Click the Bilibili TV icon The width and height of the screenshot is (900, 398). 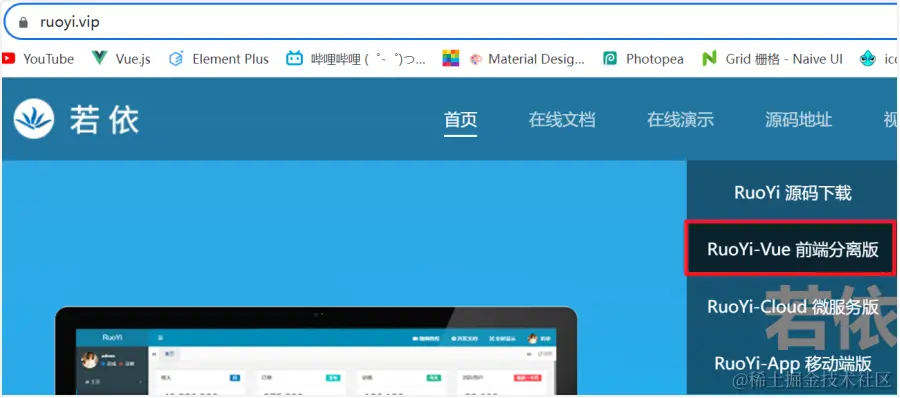tap(294, 59)
